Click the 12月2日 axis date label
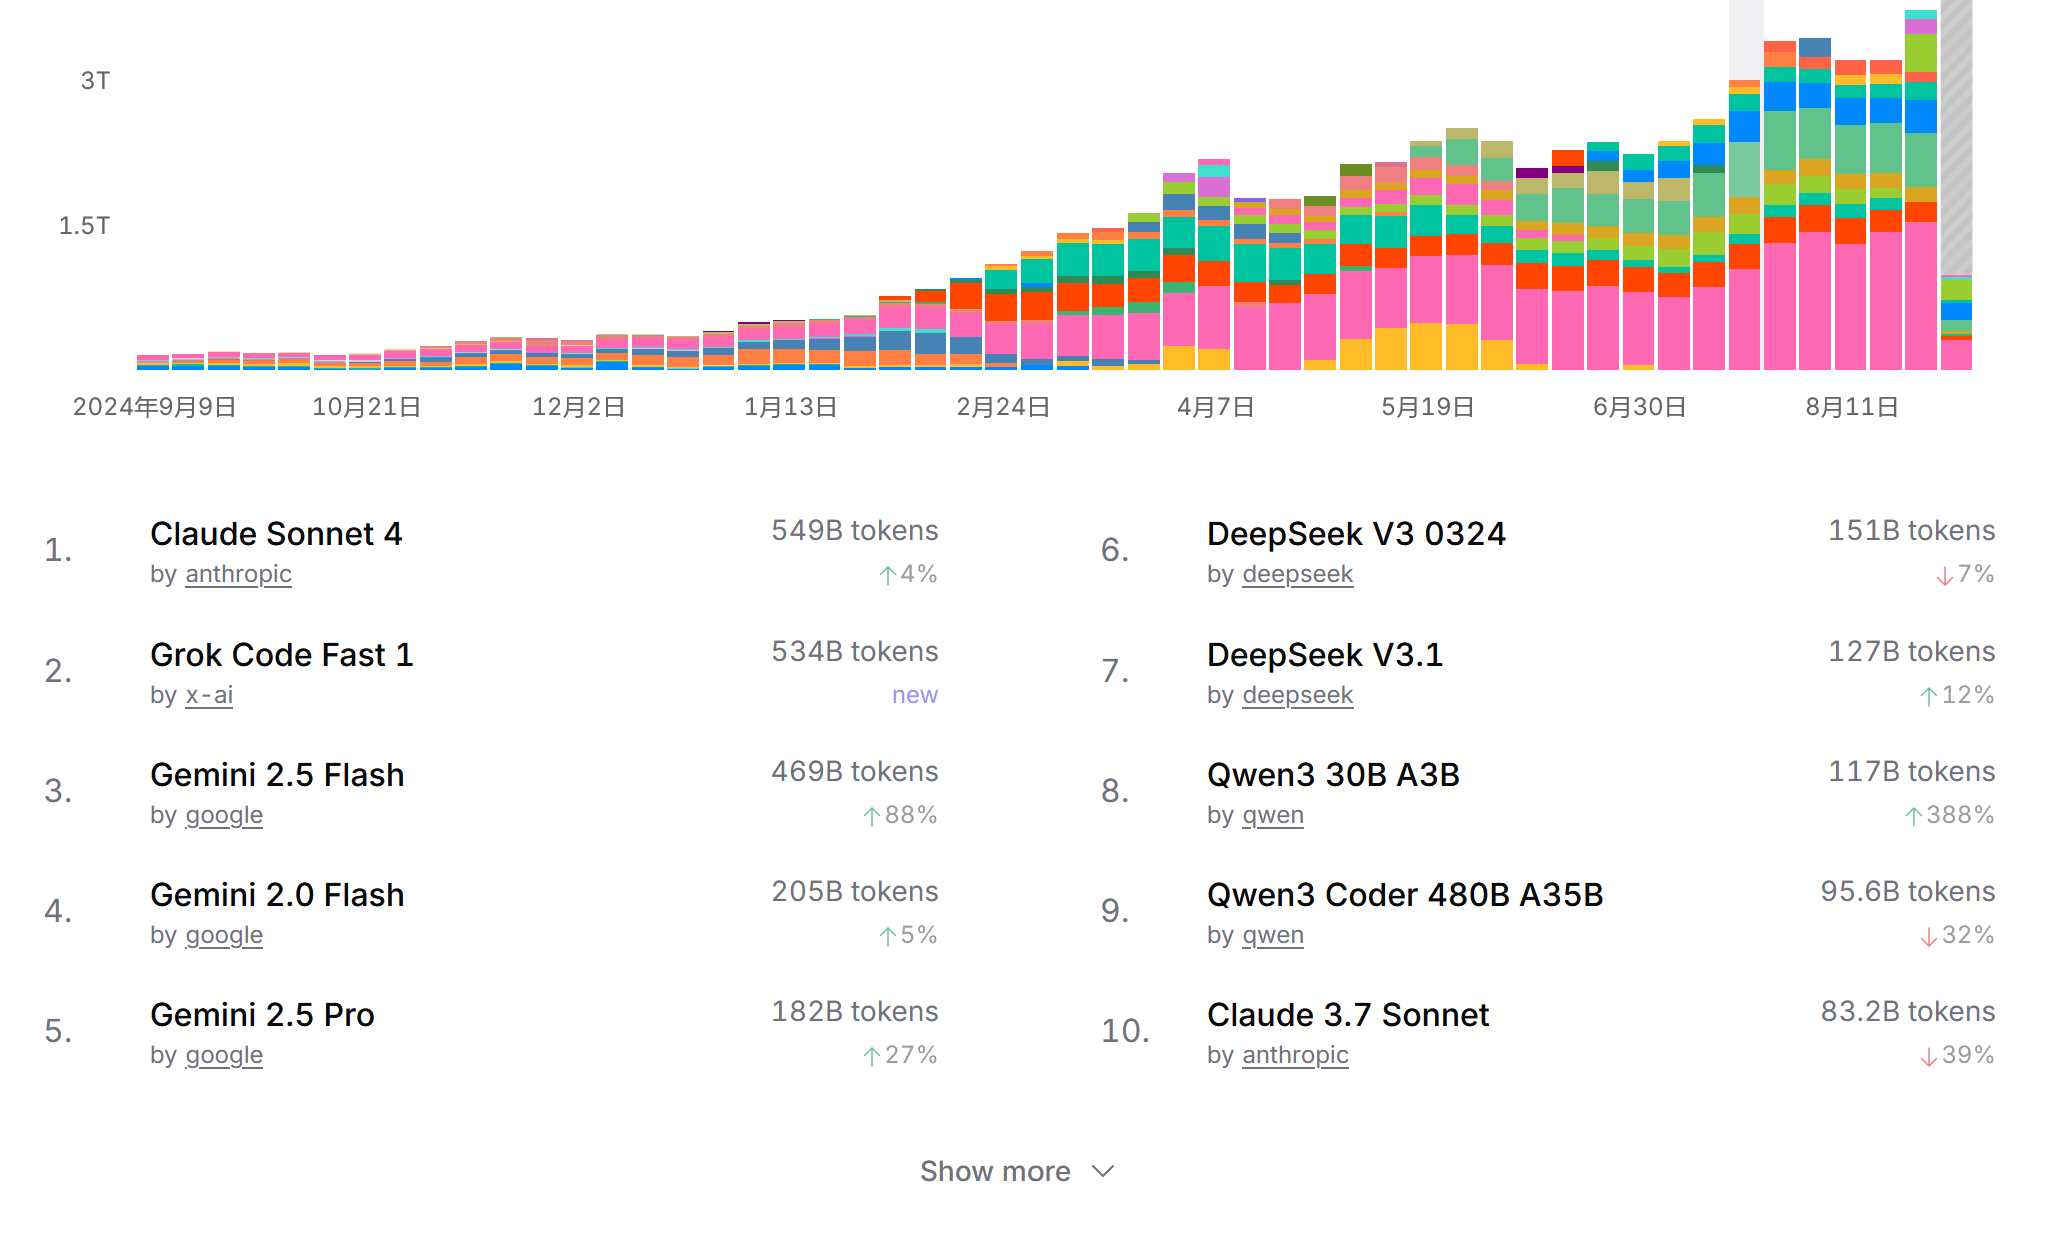This screenshot has height=1236, width=2060. [579, 407]
